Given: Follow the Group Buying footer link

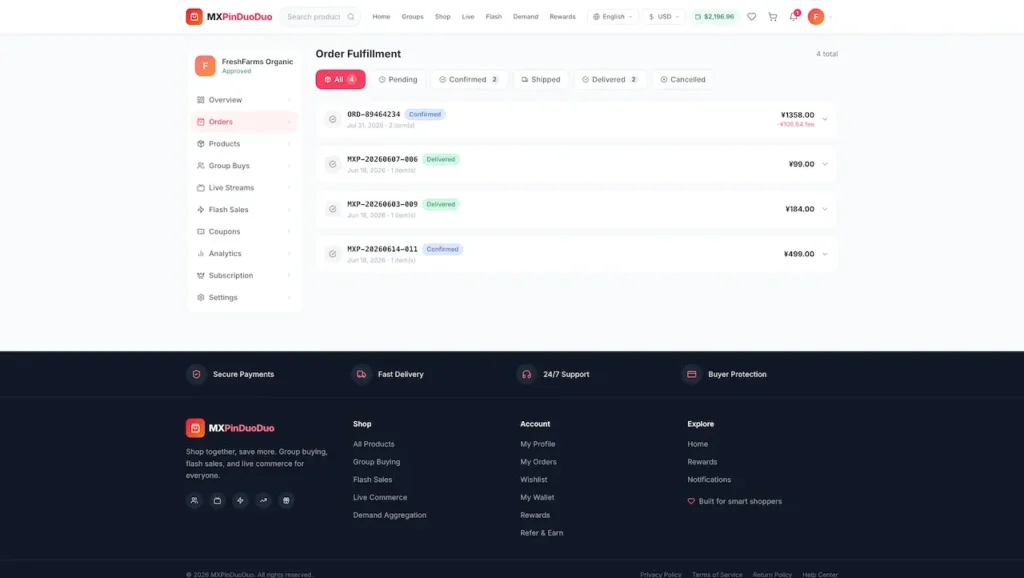Looking at the screenshot, I should click(x=376, y=462).
